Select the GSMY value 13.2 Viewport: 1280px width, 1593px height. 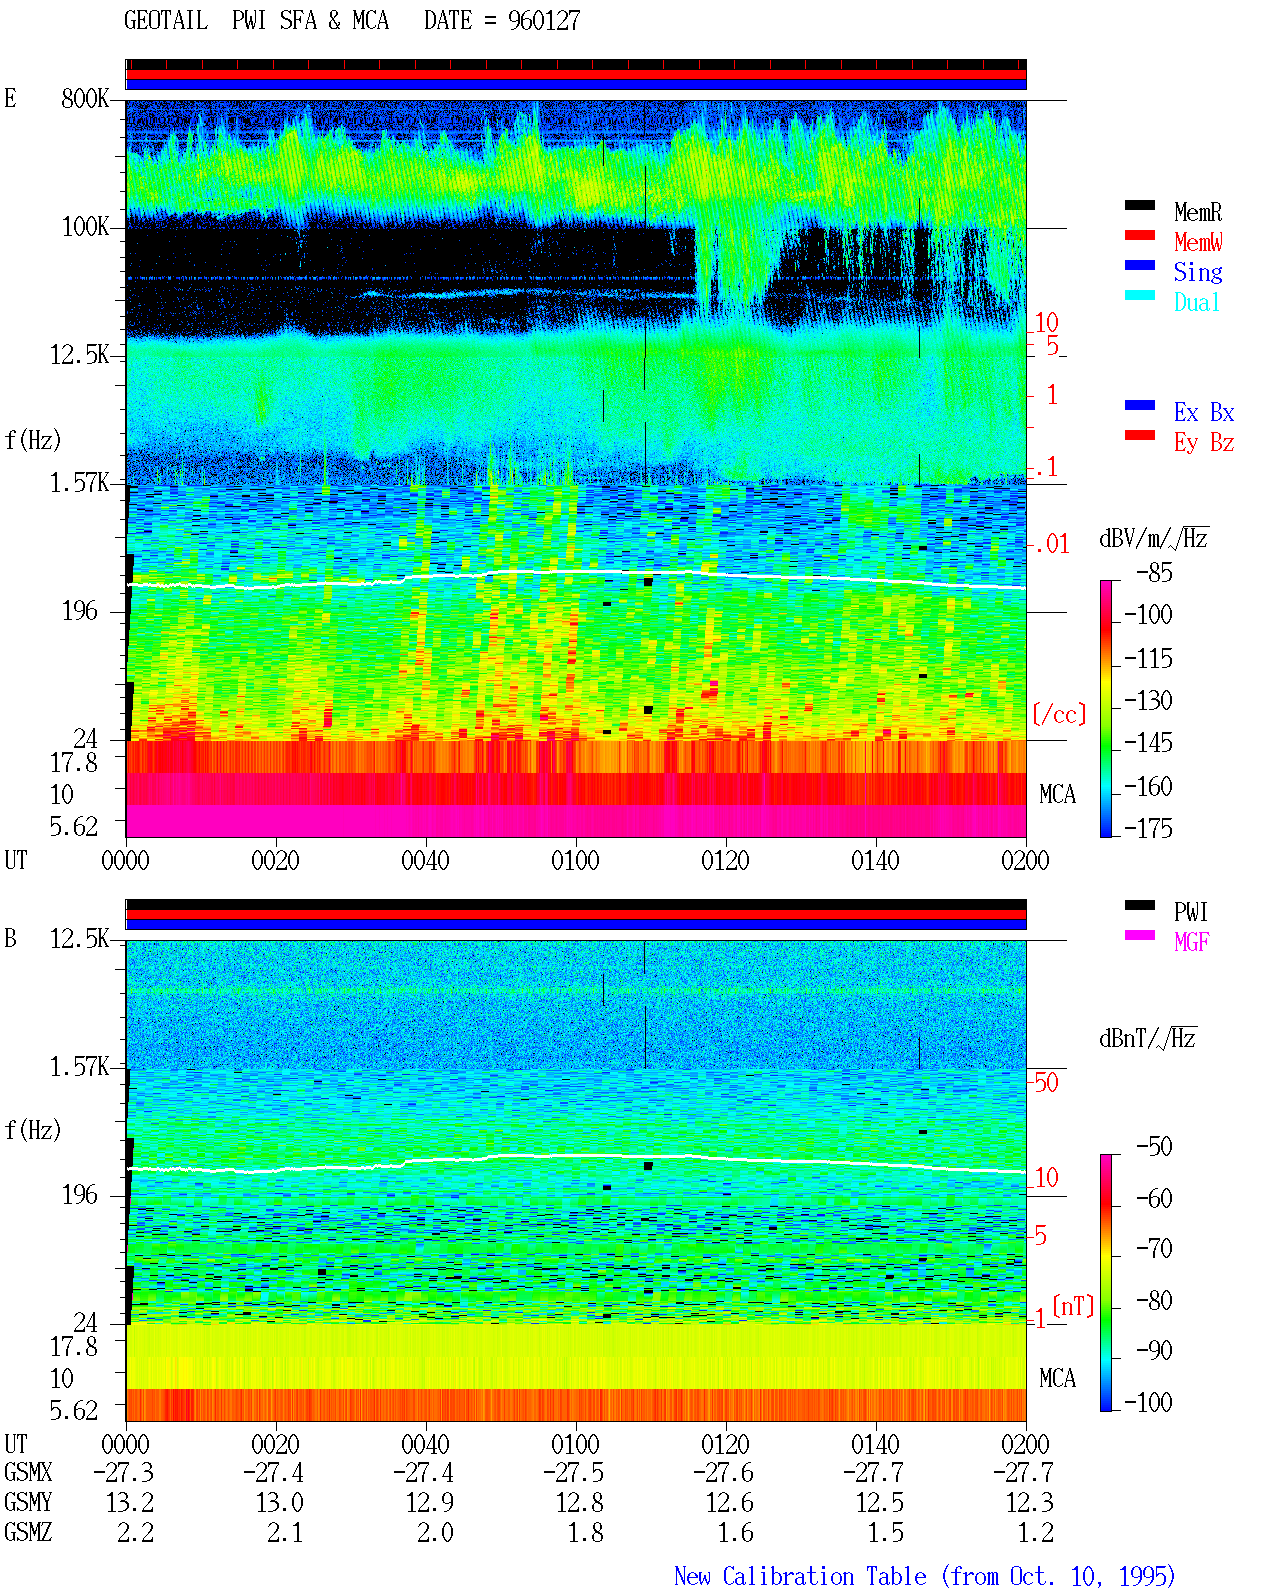130,1503
